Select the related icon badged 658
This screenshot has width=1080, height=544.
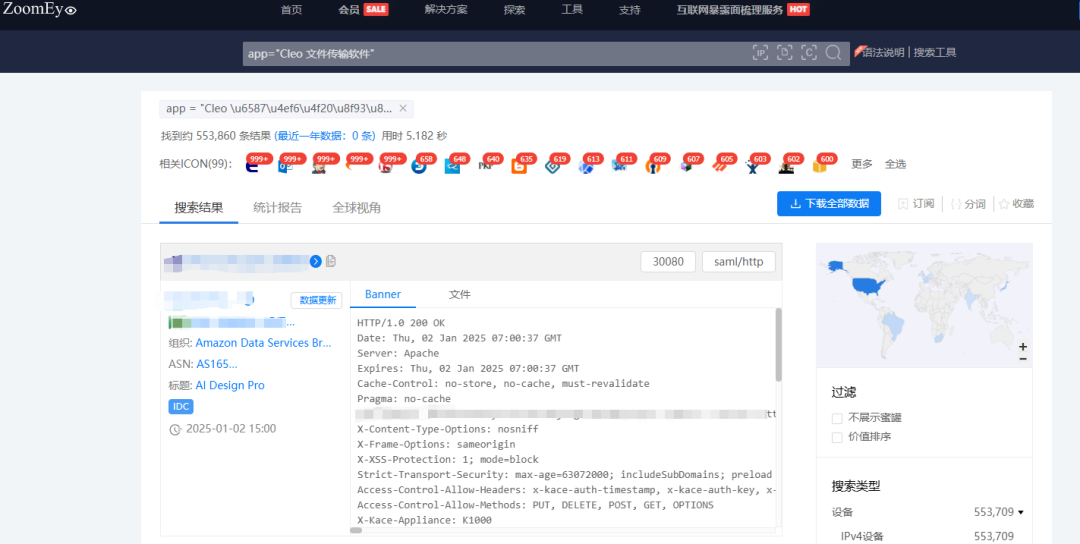click(x=419, y=167)
